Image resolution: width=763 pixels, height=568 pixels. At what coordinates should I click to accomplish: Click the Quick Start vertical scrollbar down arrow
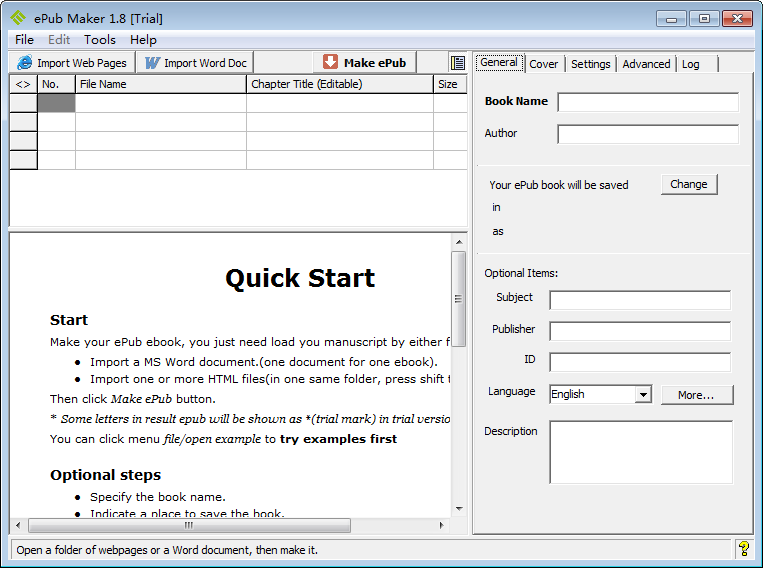coord(459,509)
